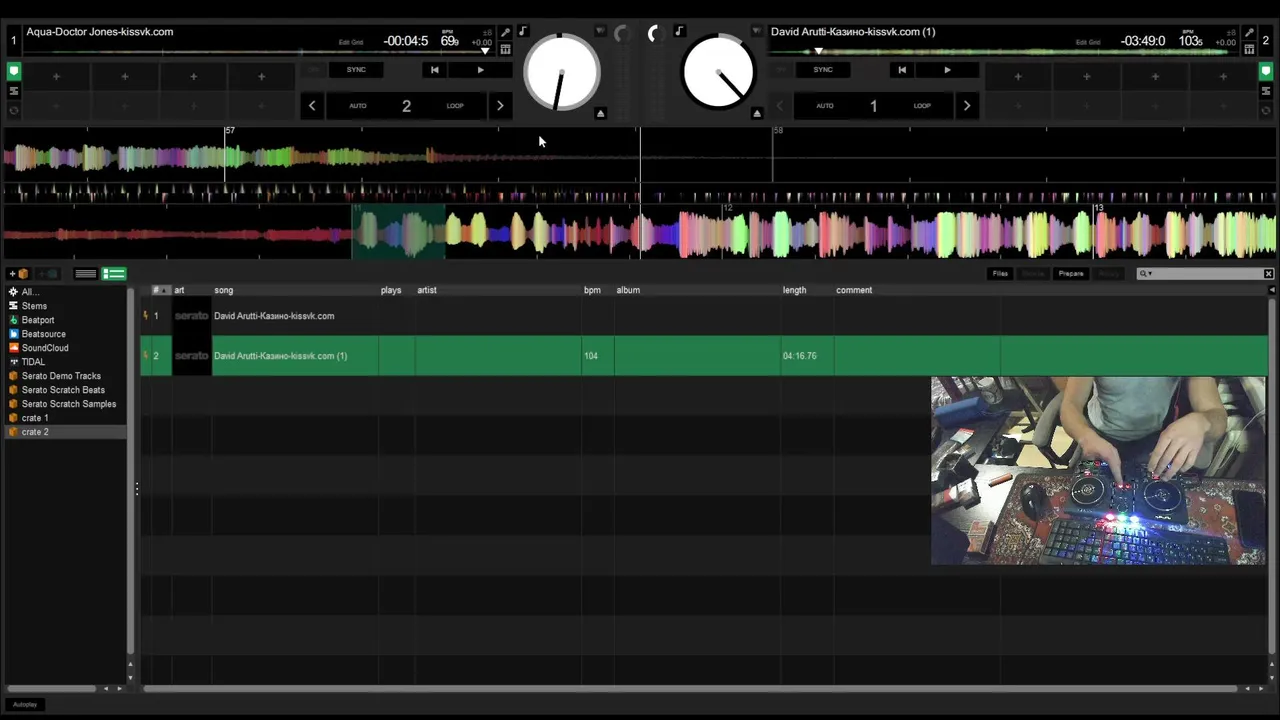Open Edit Grid for deck 2
This screenshot has height=720, width=1280.
pyautogui.click(x=1088, y=42)
